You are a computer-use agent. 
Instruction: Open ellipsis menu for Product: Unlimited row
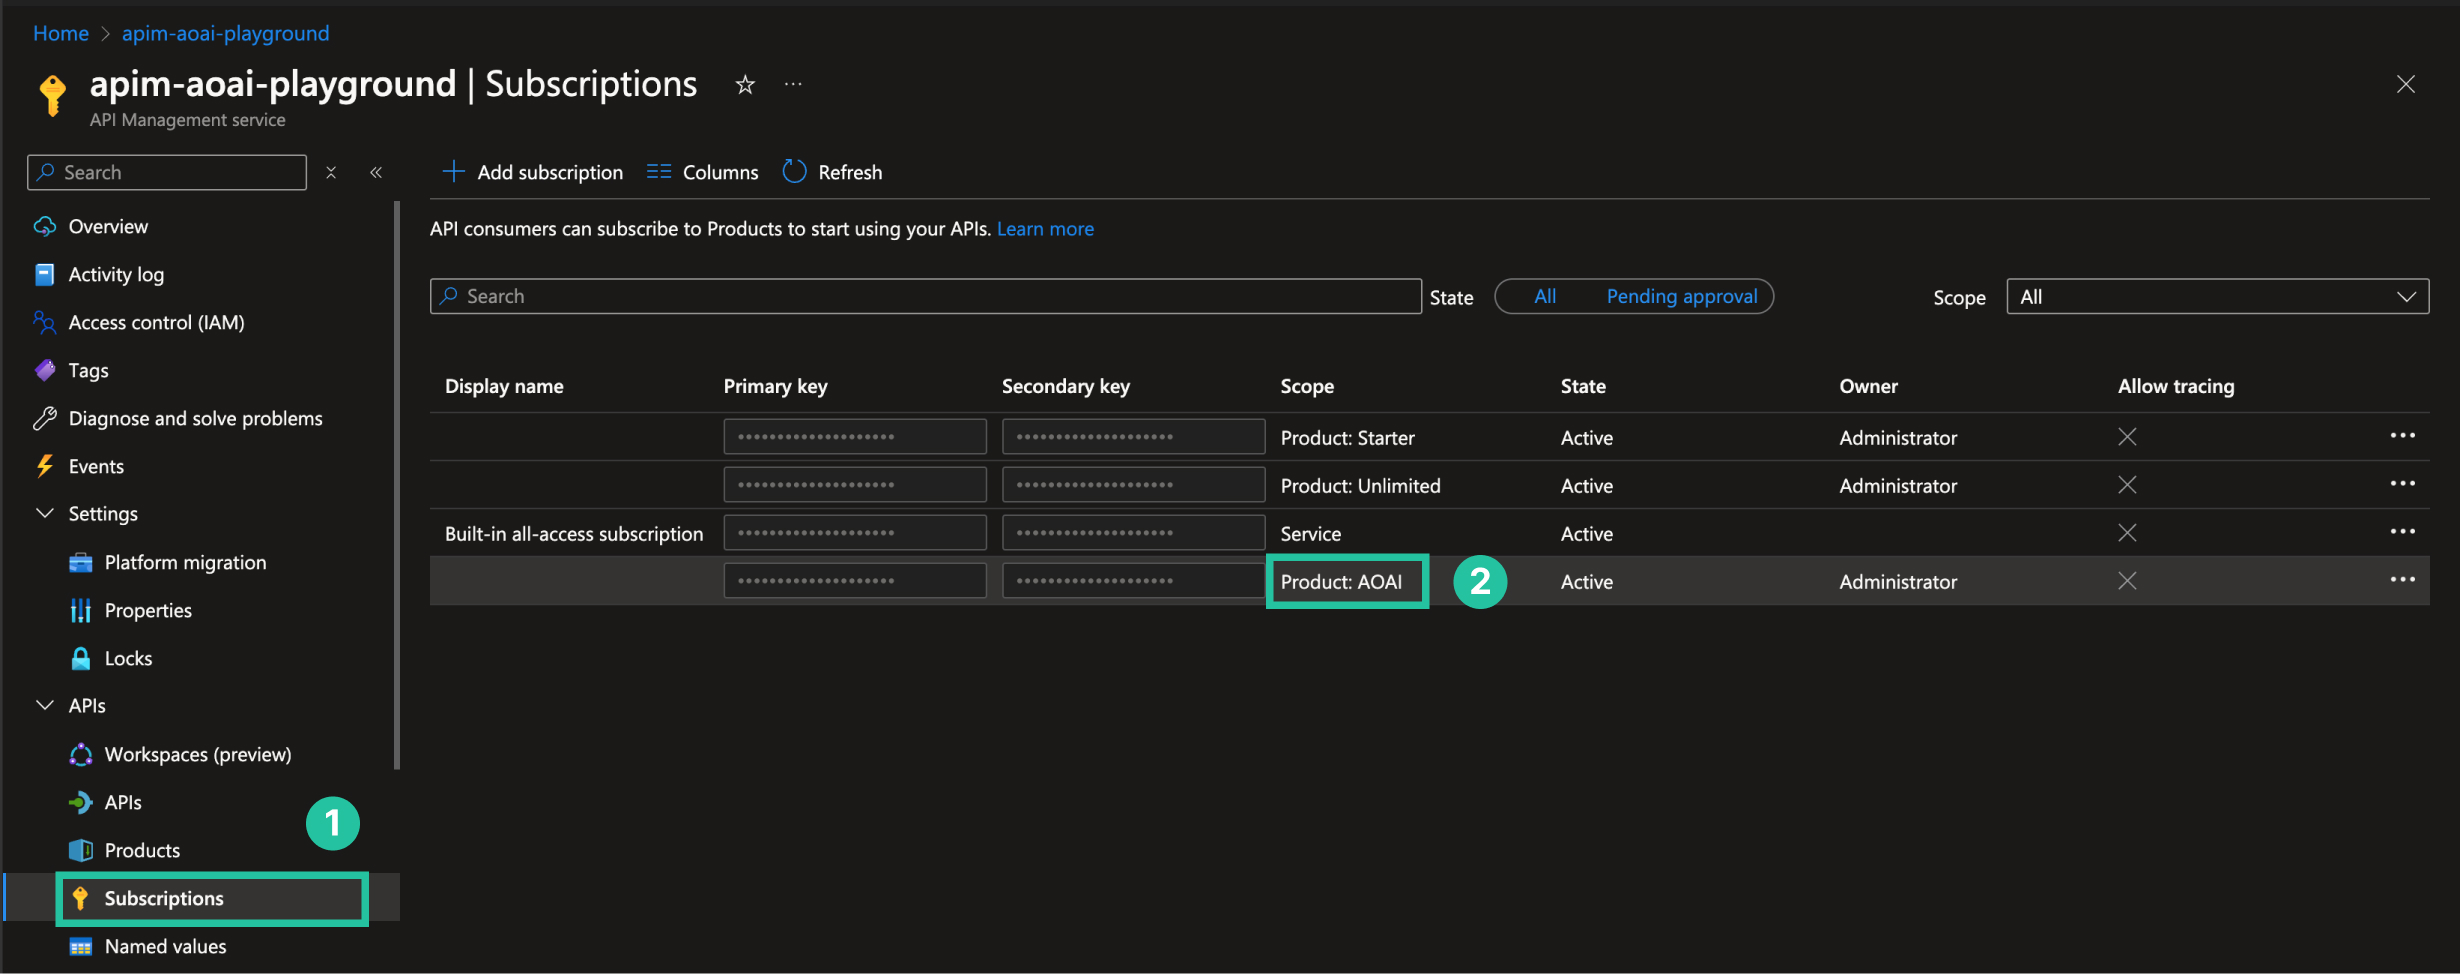(x=2402, y=484)
